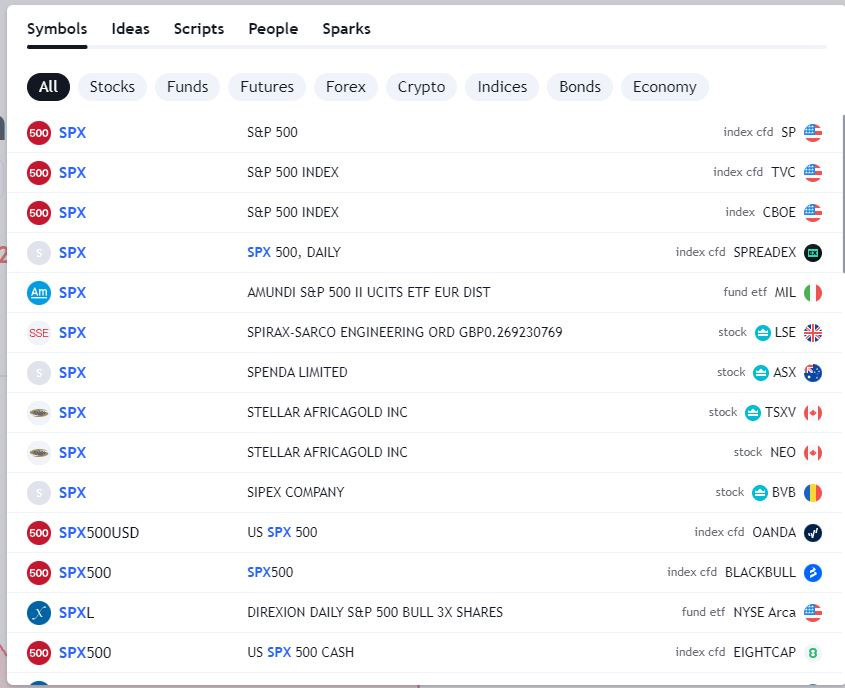Open the People tab
845x688 pixels.
[273, 29]
